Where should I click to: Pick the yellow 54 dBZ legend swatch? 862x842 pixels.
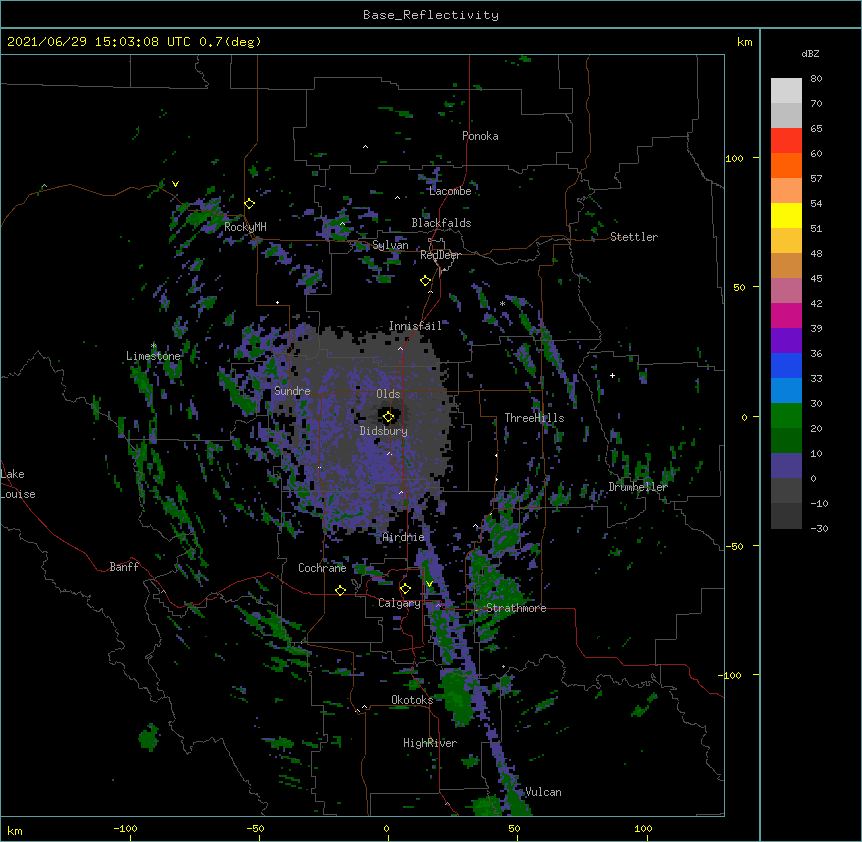[x=786, y=215]
